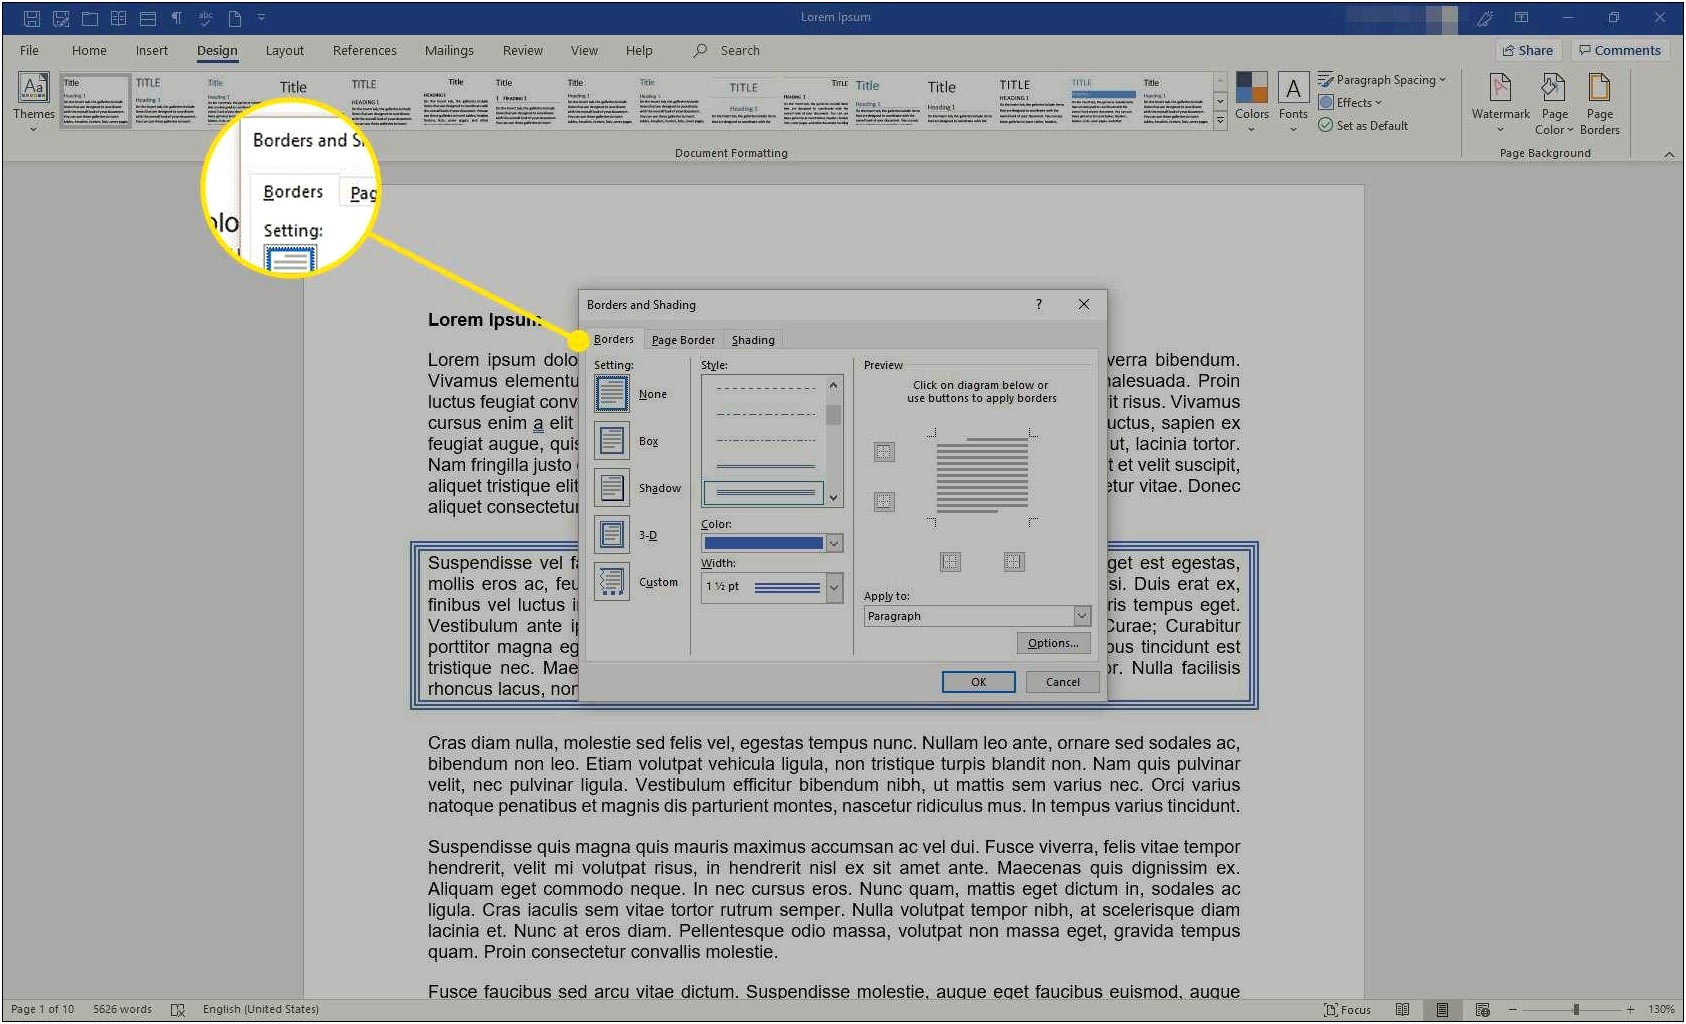The image size is (1686, 1024).
Task: Open Paragraph Spacing dropdown
Action: point(1382,80)
